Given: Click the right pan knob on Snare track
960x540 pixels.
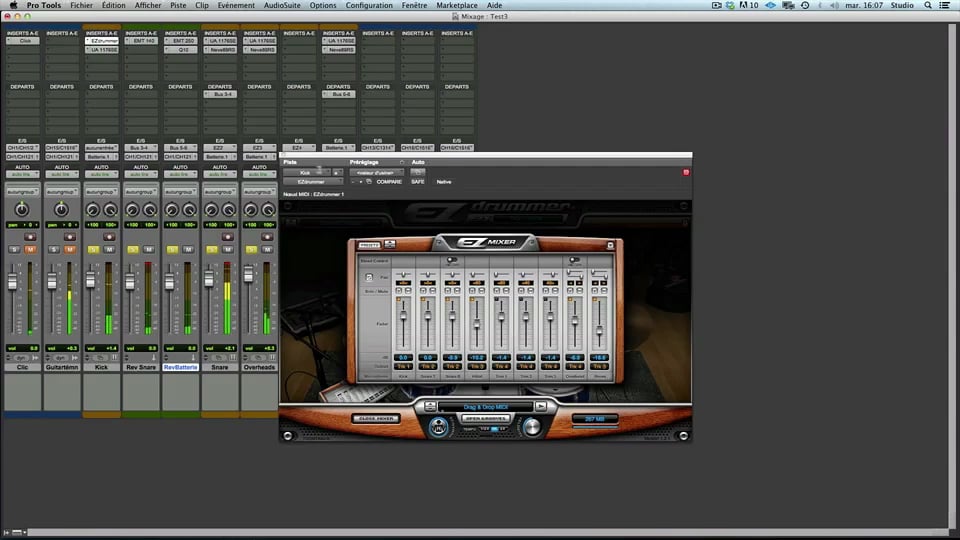Looking at the screenshot, I should 229,211.
